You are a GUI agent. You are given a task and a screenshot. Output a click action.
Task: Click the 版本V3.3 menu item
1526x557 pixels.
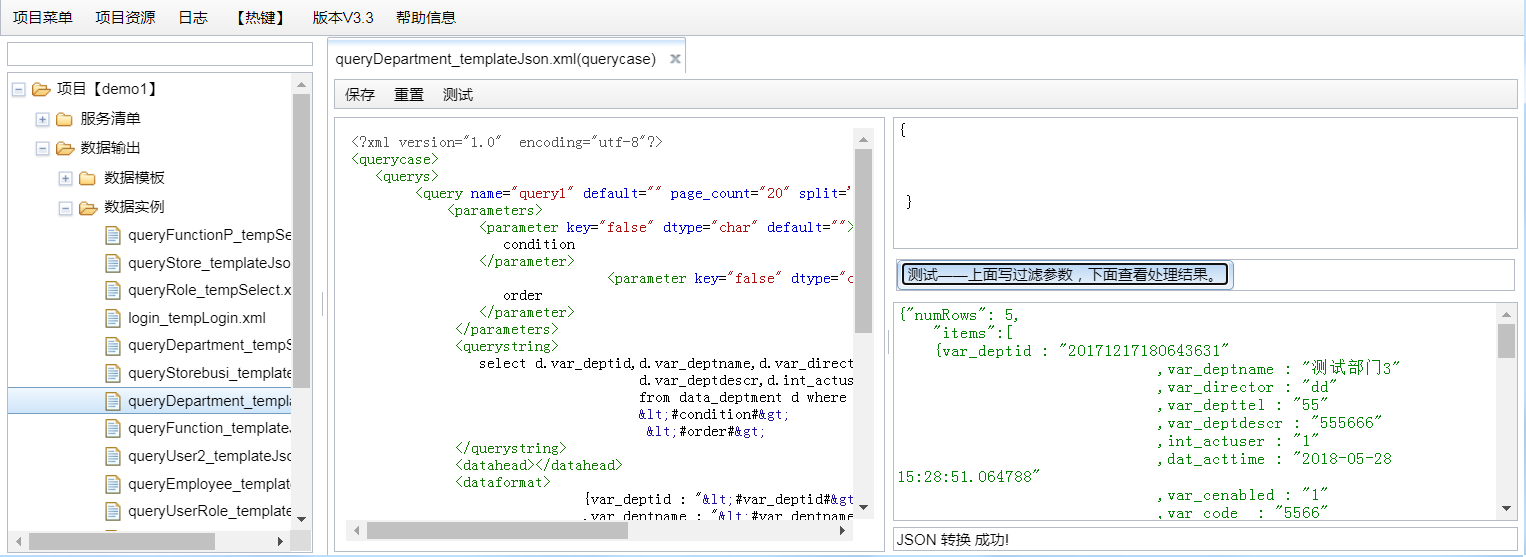pos(343,17)
